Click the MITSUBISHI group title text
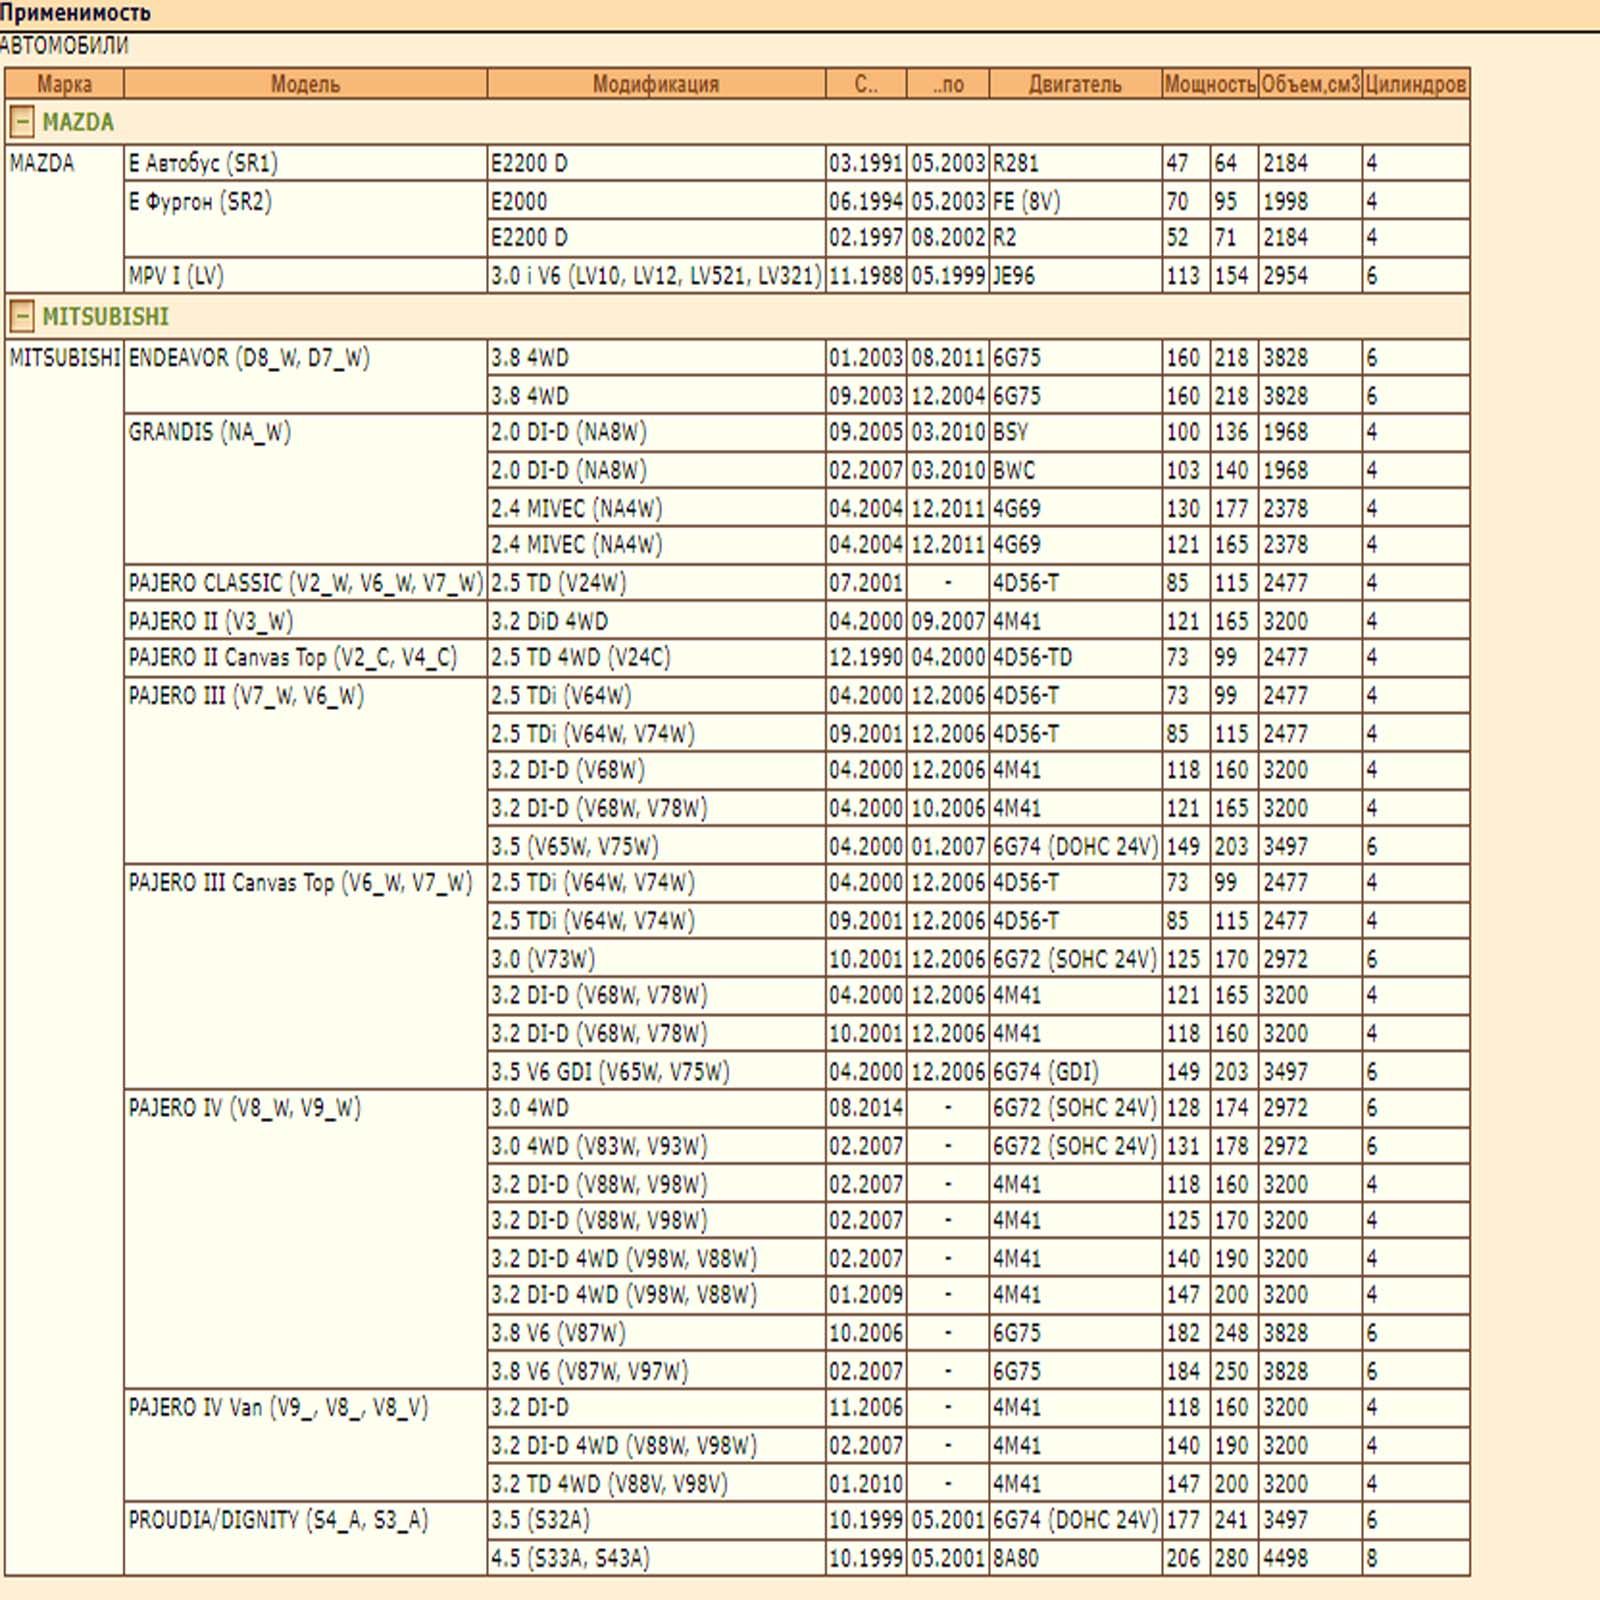This screenshot has height=1600, width=1600. pyautogui.click(x=105, y=317)
